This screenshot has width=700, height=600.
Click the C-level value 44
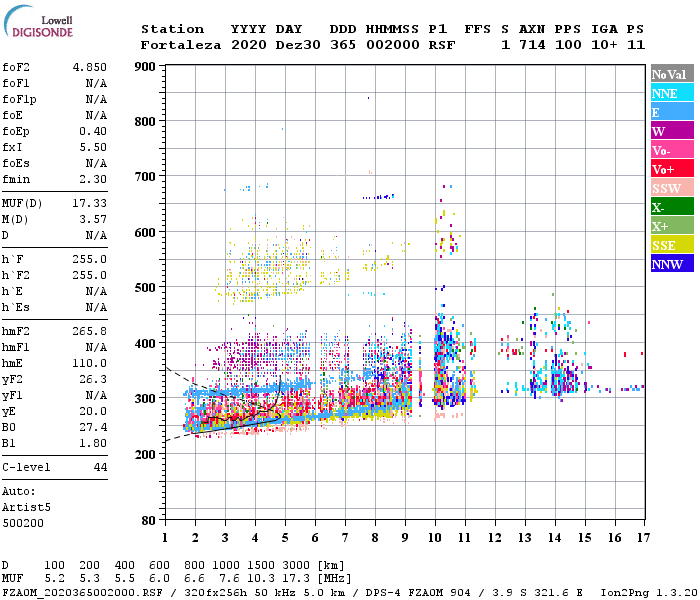[100, 467]
